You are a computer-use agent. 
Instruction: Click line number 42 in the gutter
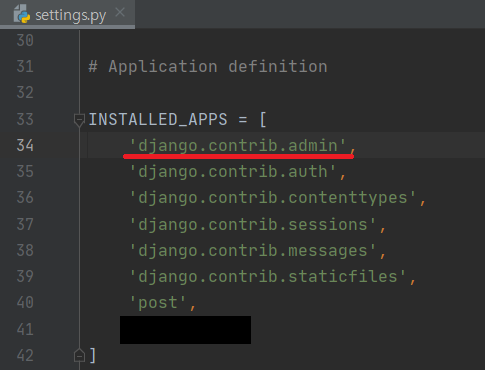[x=25, y=355]
